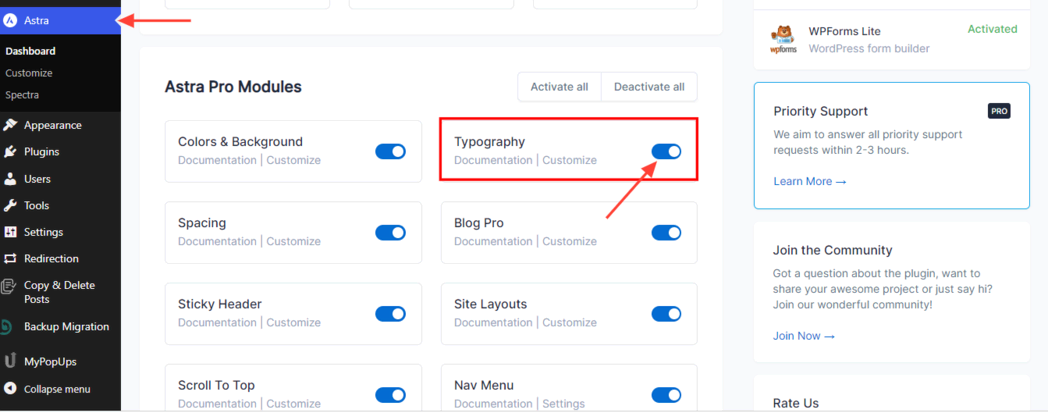Click the MyPopUps icon
This screenshot has width=1048, height=413.
[x=10, y=360]
